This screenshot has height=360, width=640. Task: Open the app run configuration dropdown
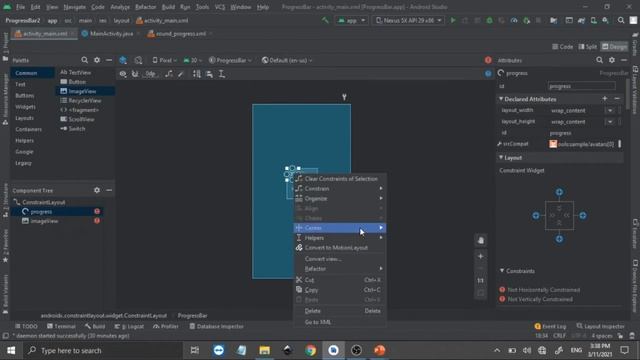pyautogui.click(x=352, y=20)
